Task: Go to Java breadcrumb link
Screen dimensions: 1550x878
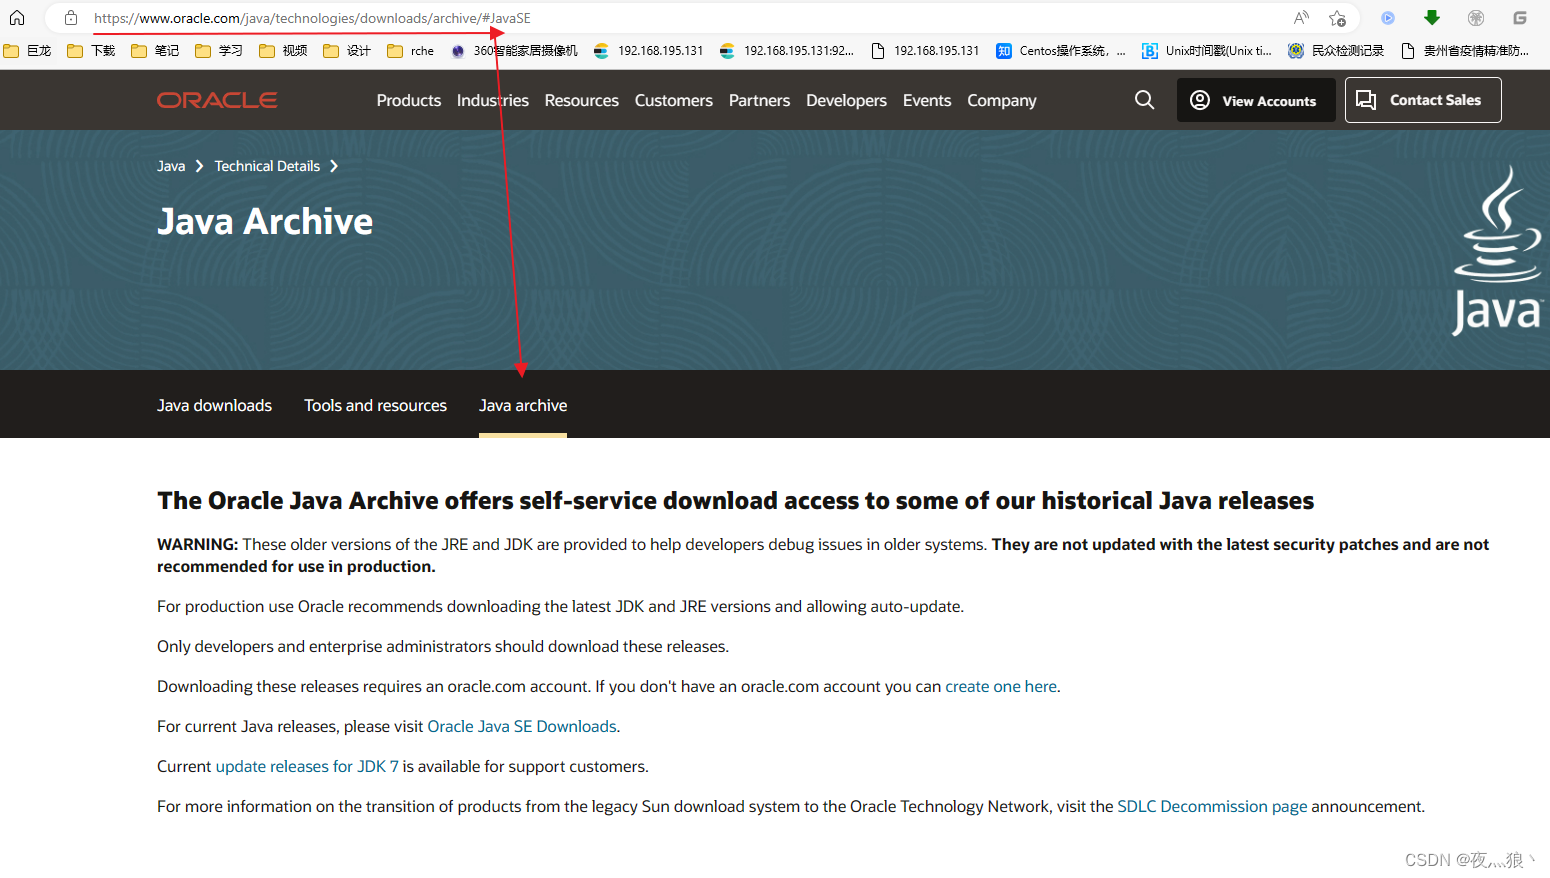Action: [171, 166]
